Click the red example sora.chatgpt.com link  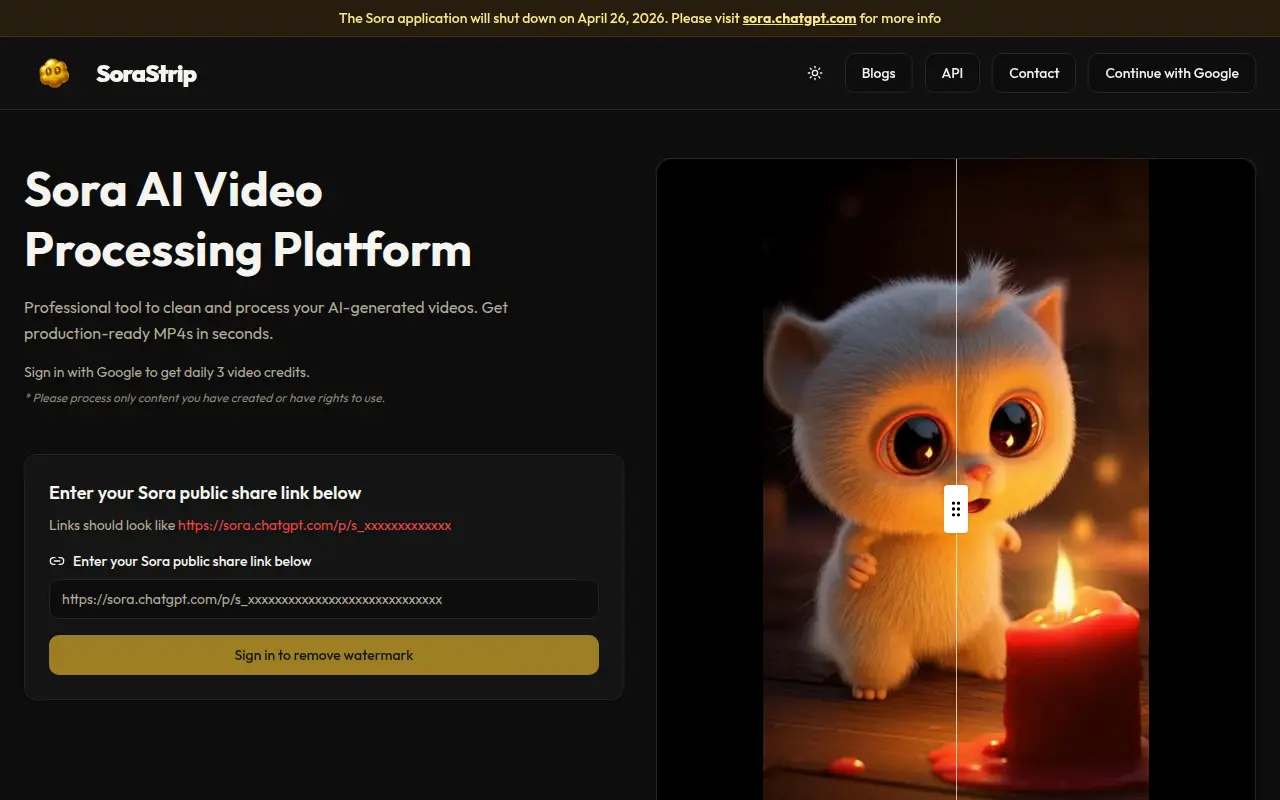click(x=315, y=525)
